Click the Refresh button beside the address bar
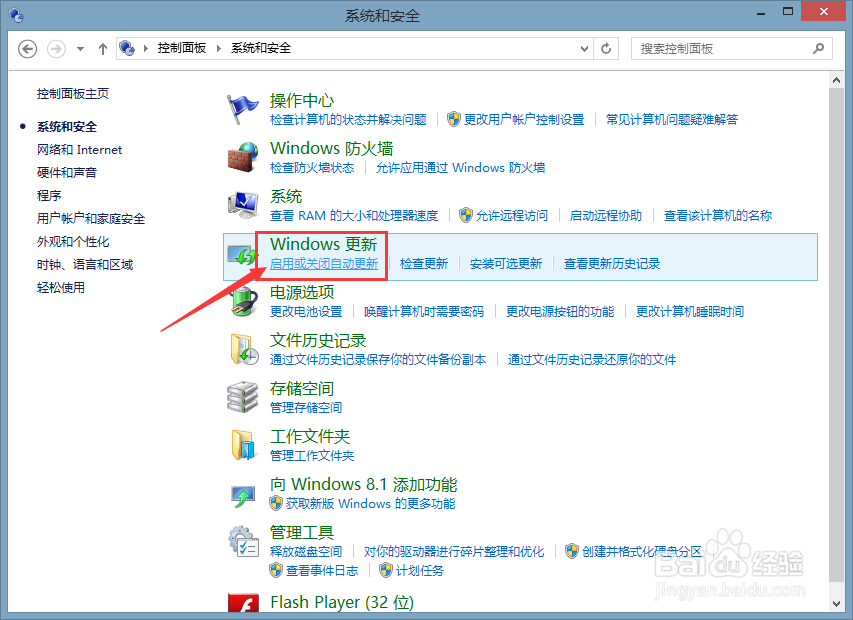 coord(606,48)
